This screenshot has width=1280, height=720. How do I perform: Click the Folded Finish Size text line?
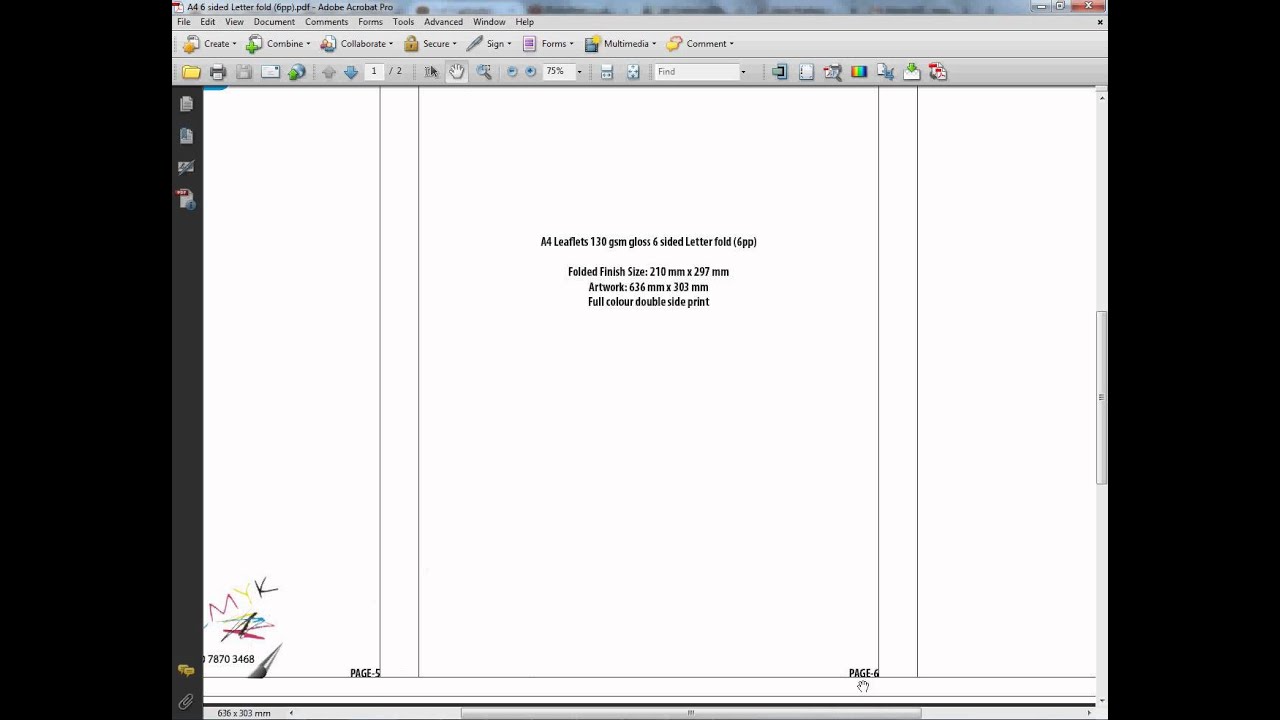pos(648,272)
